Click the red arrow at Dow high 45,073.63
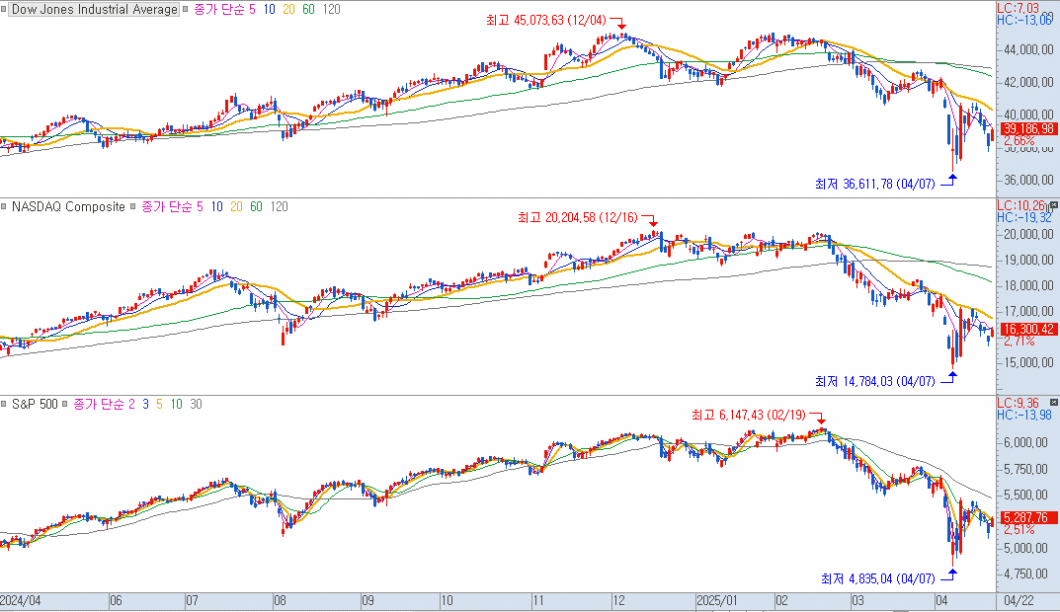Screen dimensions: 1060x612 [620, 23]
